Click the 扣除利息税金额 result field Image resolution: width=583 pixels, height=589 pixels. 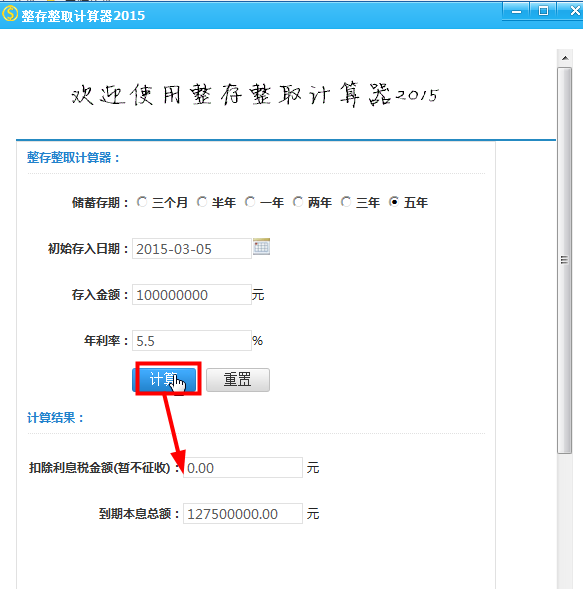pos(243,468)
